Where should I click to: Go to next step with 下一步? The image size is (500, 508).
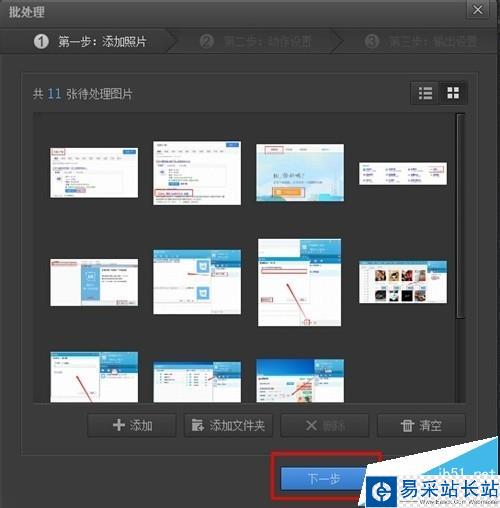(323, 479)
